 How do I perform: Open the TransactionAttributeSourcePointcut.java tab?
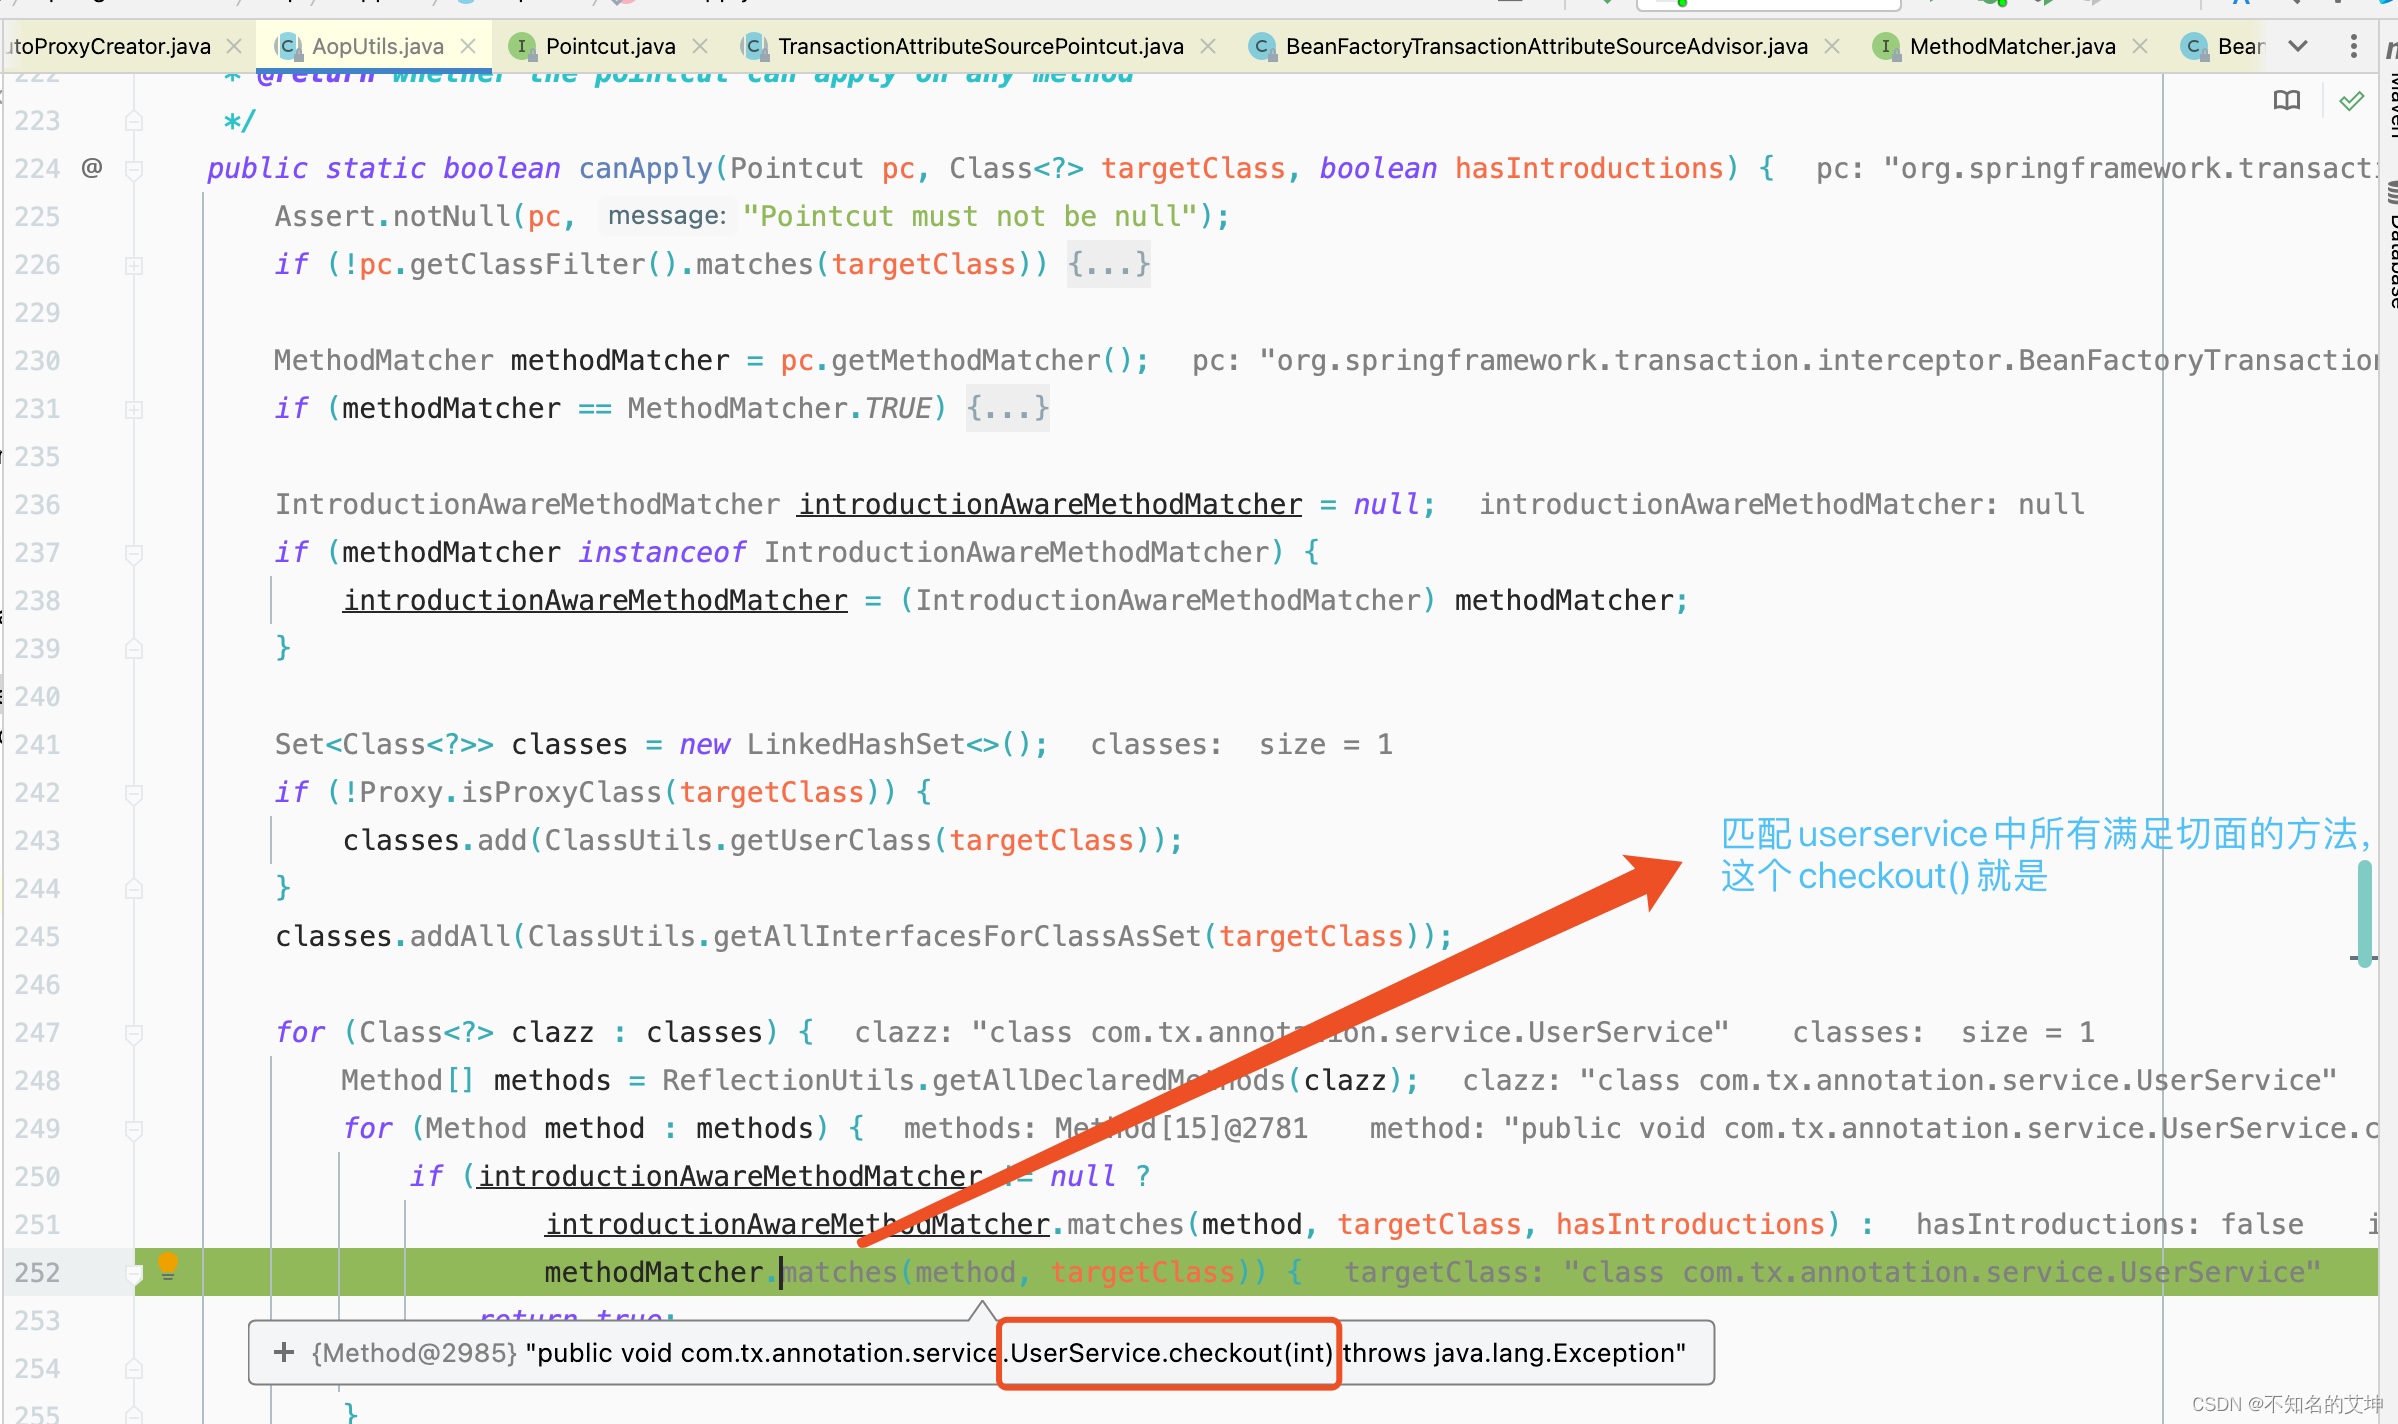[980, 46]
